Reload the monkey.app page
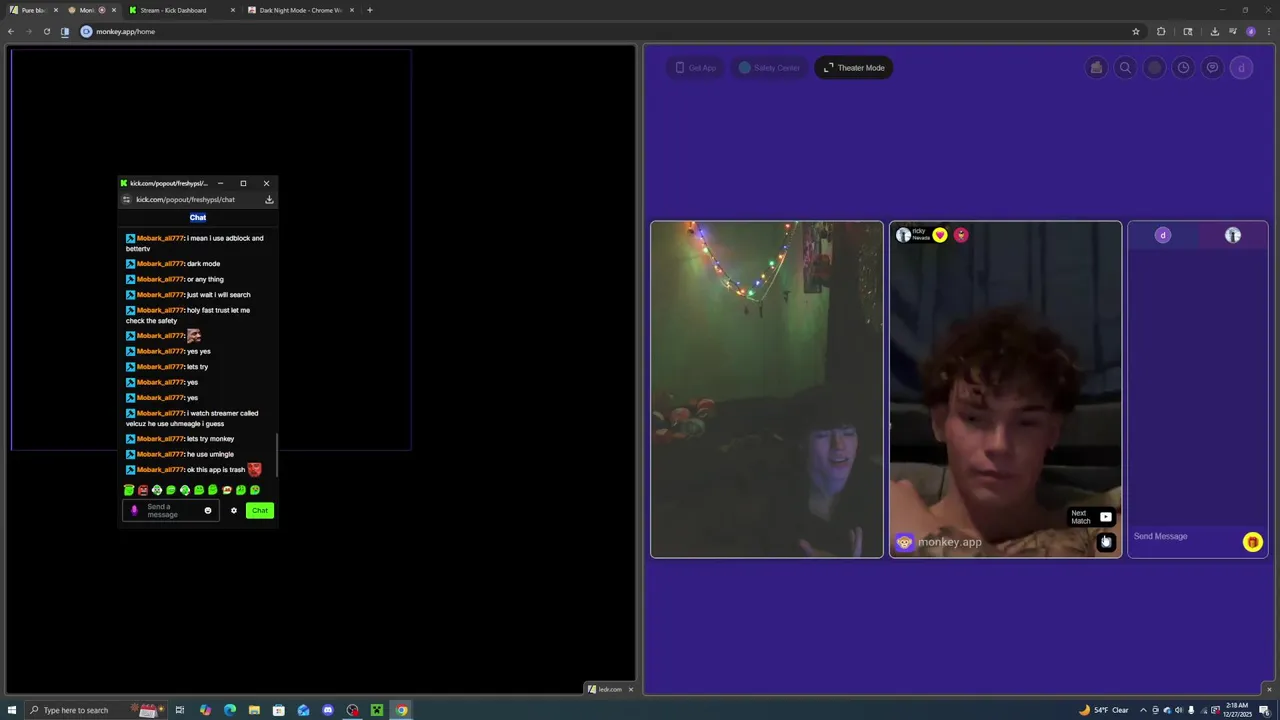 46,32
